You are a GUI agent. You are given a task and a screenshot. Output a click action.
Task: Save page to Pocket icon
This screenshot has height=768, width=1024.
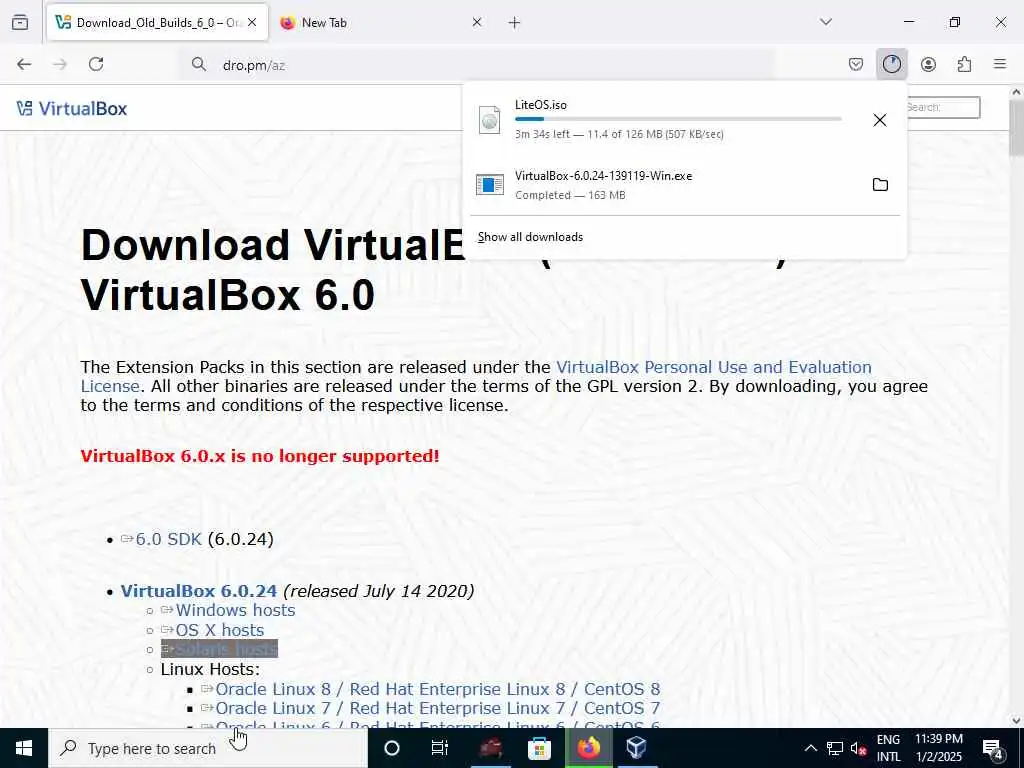click(856, 64)
